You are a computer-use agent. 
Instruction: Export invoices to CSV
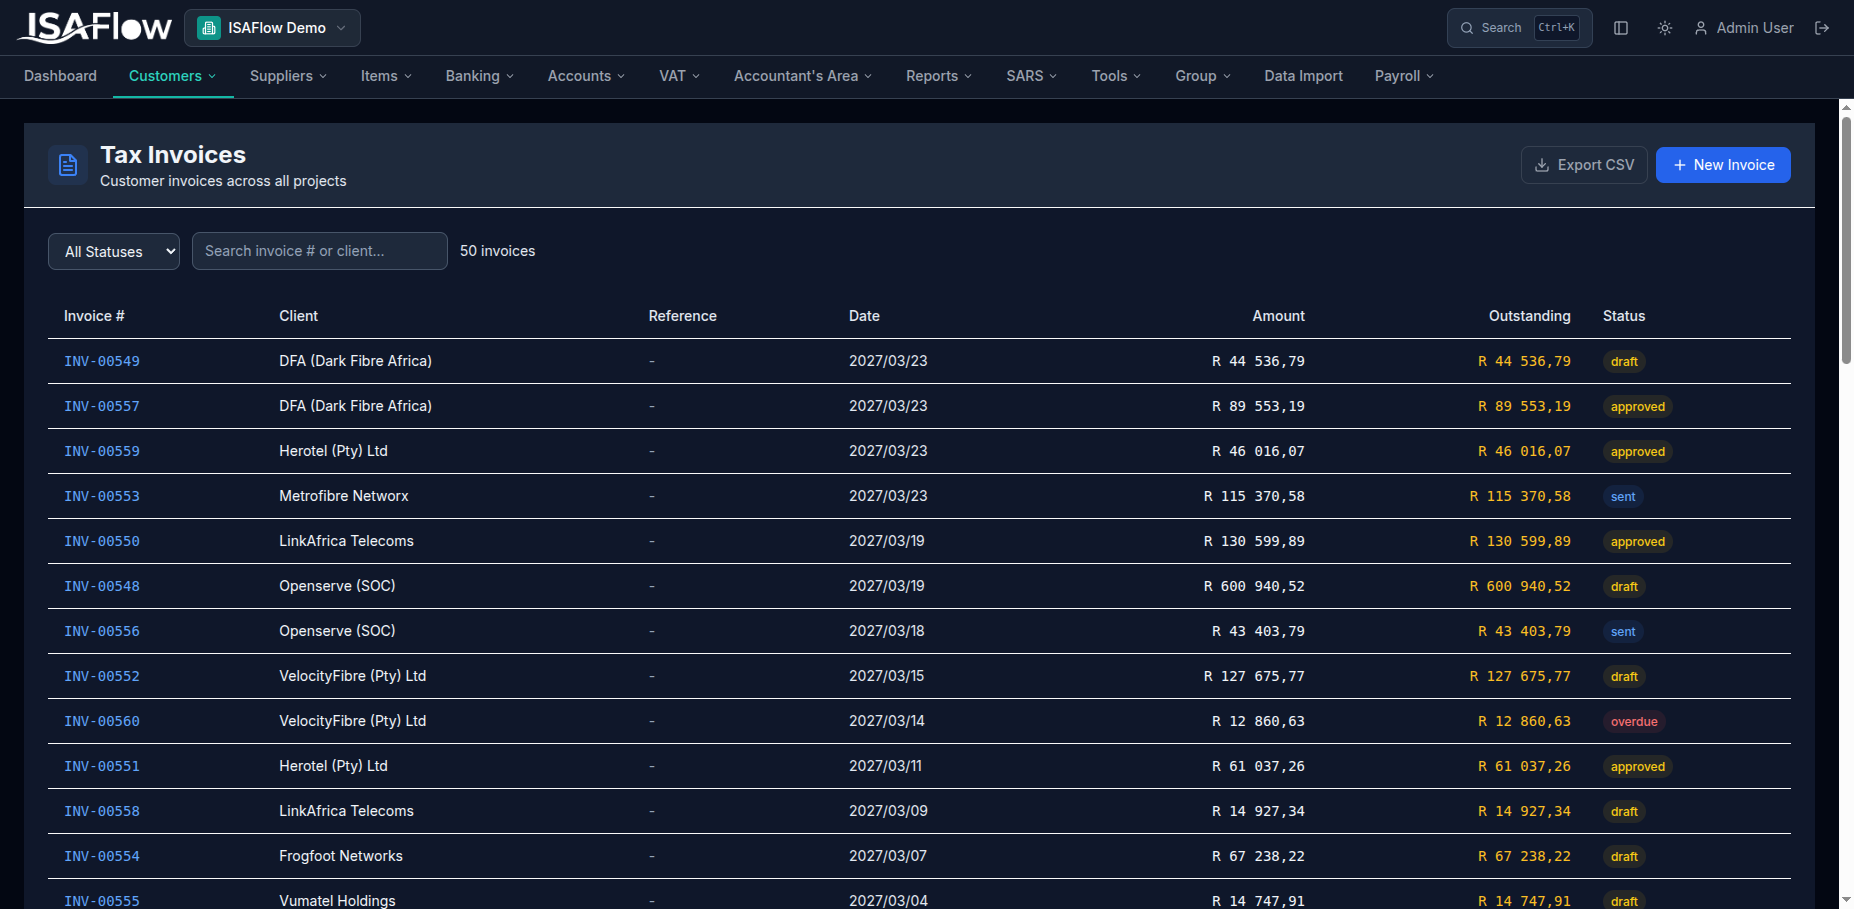(1585, 165)
